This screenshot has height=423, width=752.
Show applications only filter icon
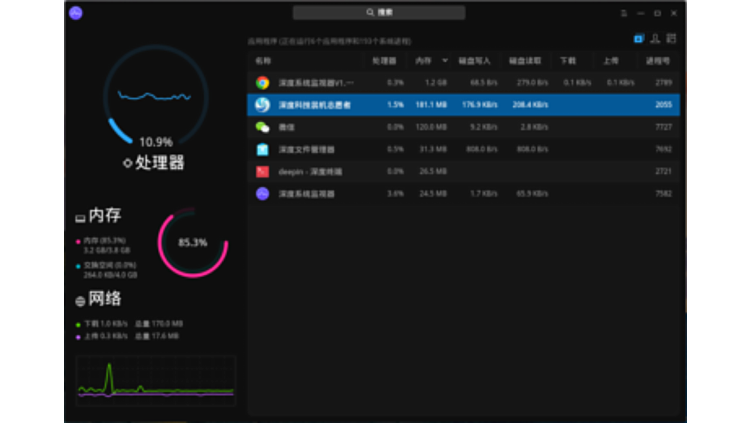[x=638, y=39]
